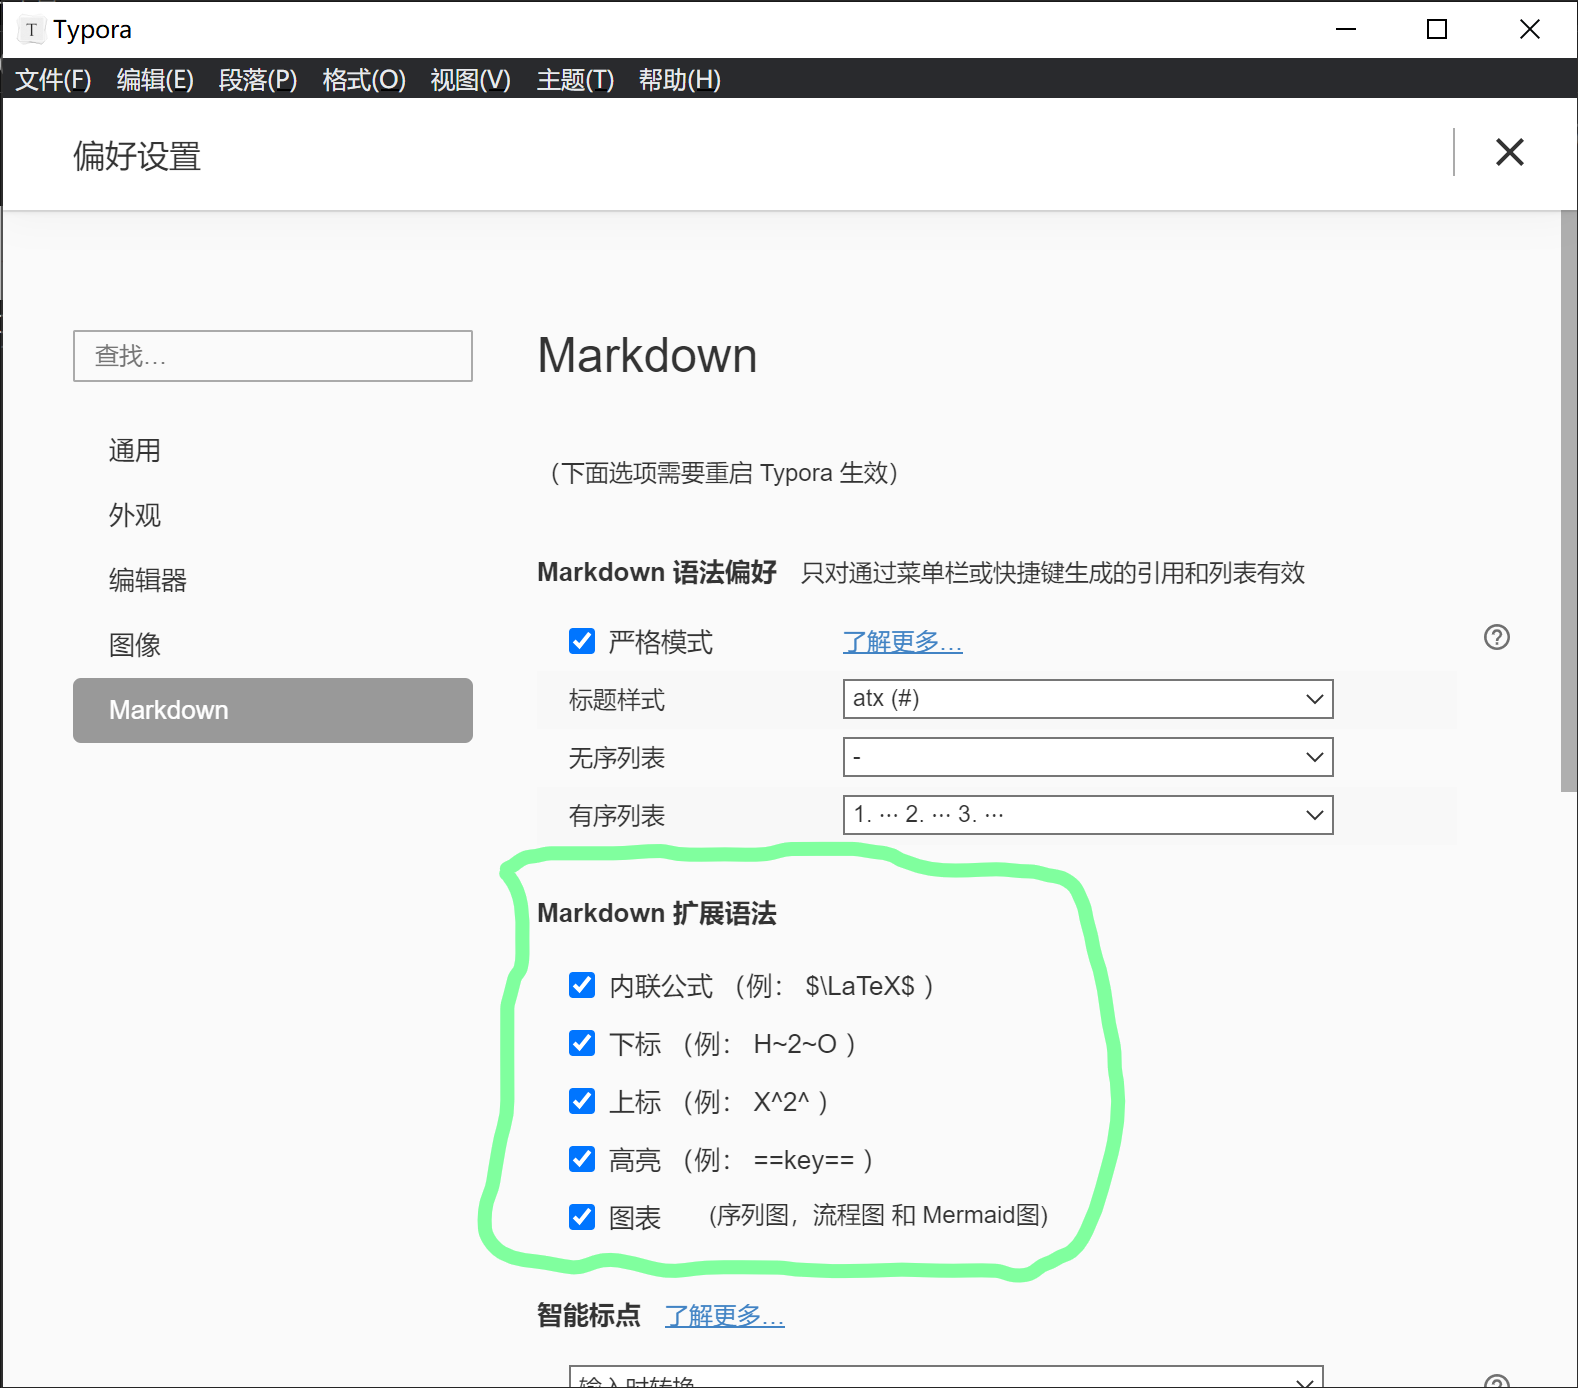Open 段落(P) menu
This screenshot has width=1578, height=1388.
pos(258,80)
